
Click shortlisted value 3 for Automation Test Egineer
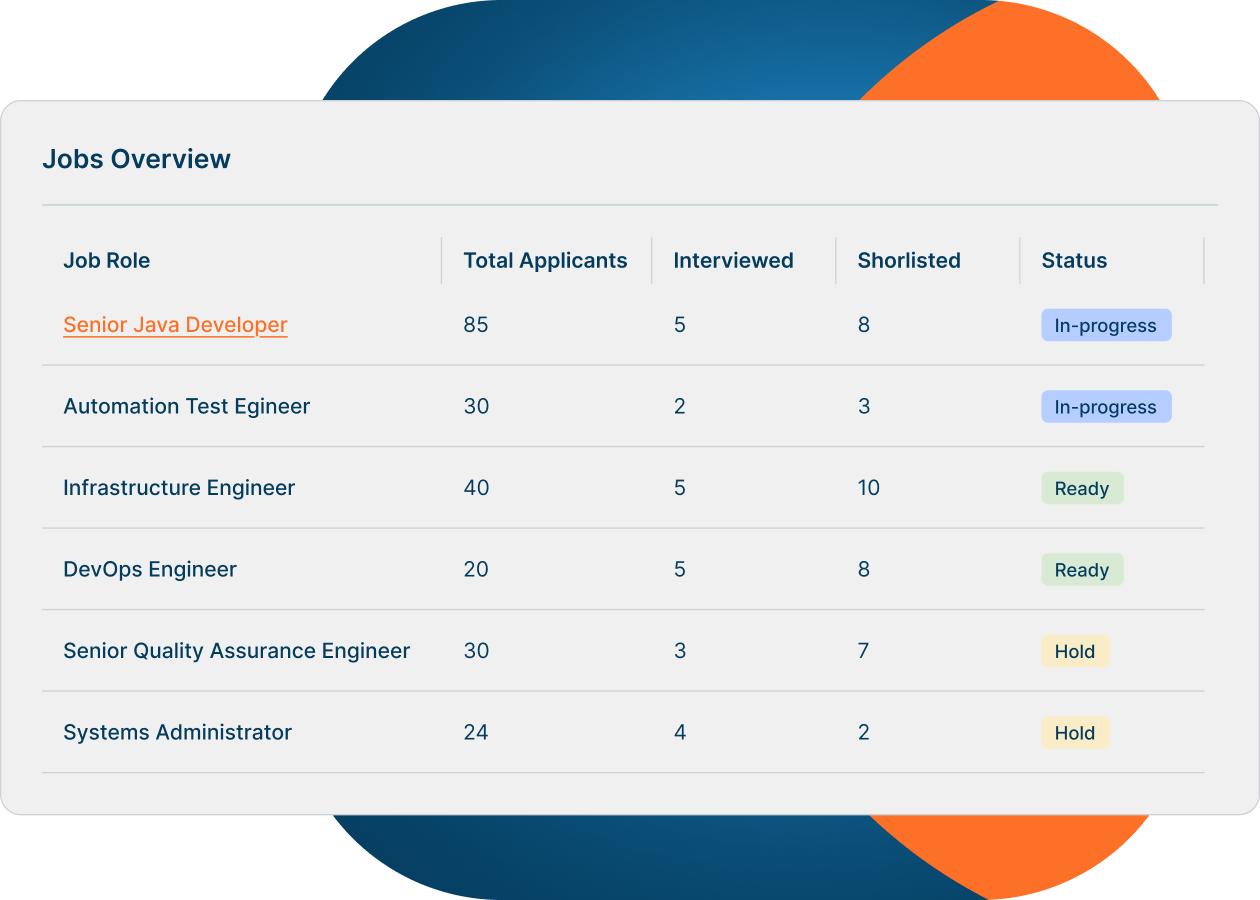pos(864,406)
